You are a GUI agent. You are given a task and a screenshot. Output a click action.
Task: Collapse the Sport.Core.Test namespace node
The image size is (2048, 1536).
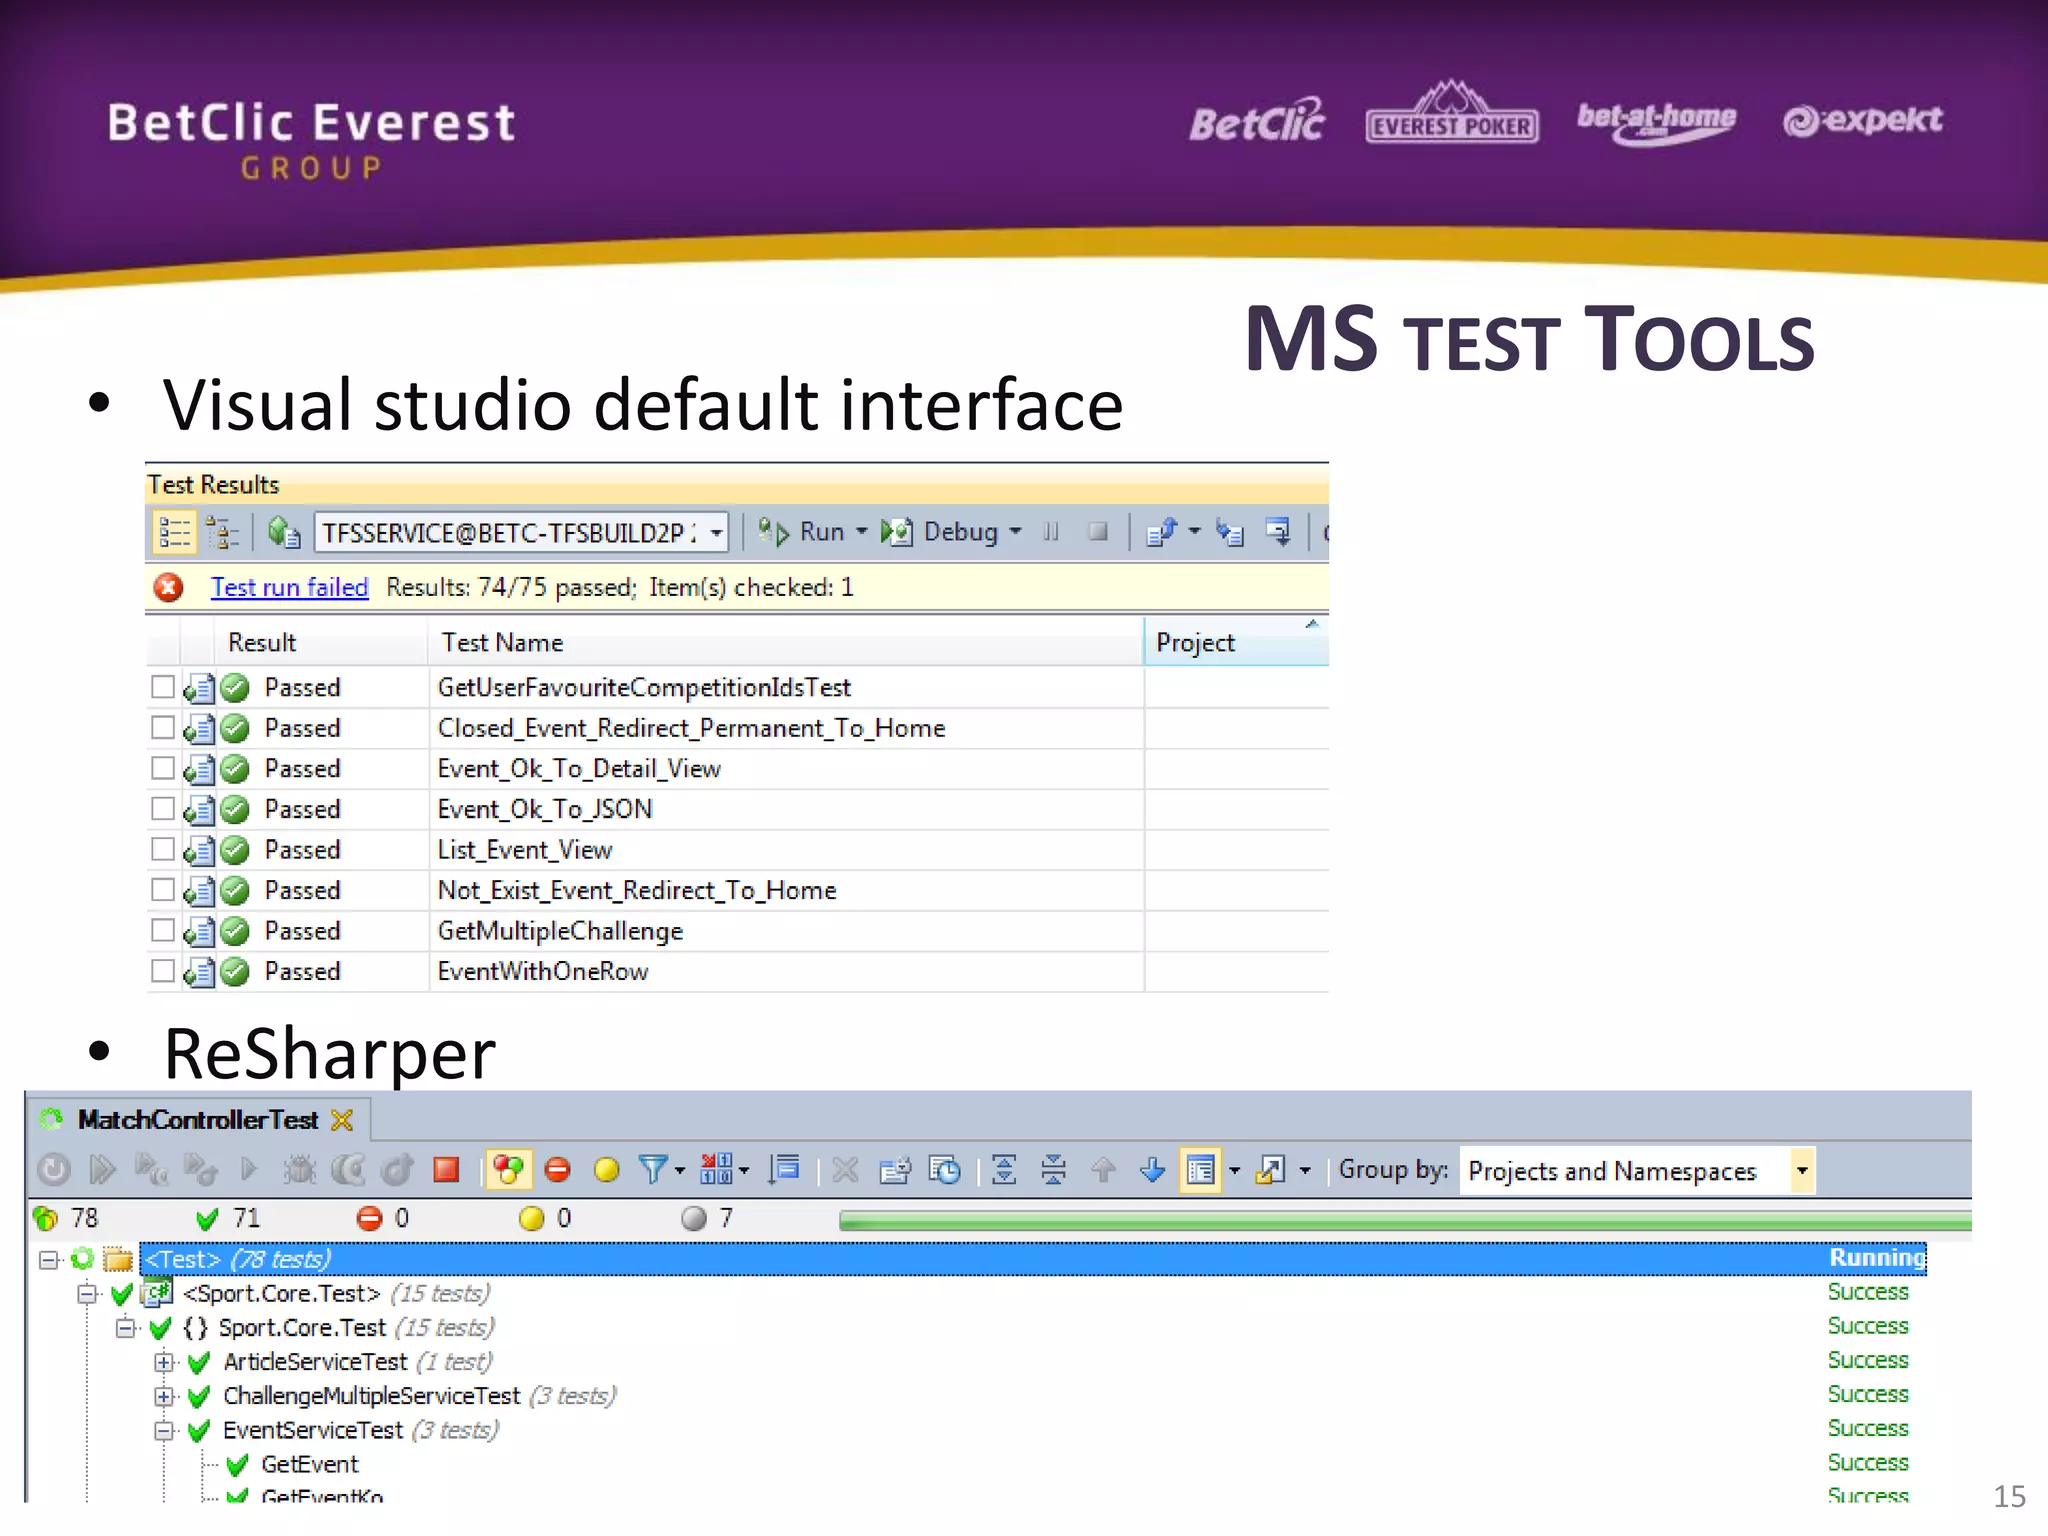[x=126, y=1328]
